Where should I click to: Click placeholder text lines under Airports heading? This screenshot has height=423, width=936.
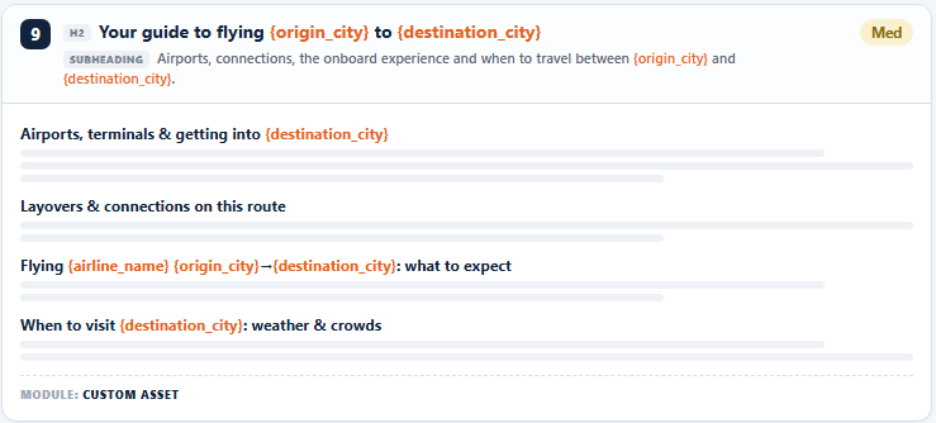[467, 166]
